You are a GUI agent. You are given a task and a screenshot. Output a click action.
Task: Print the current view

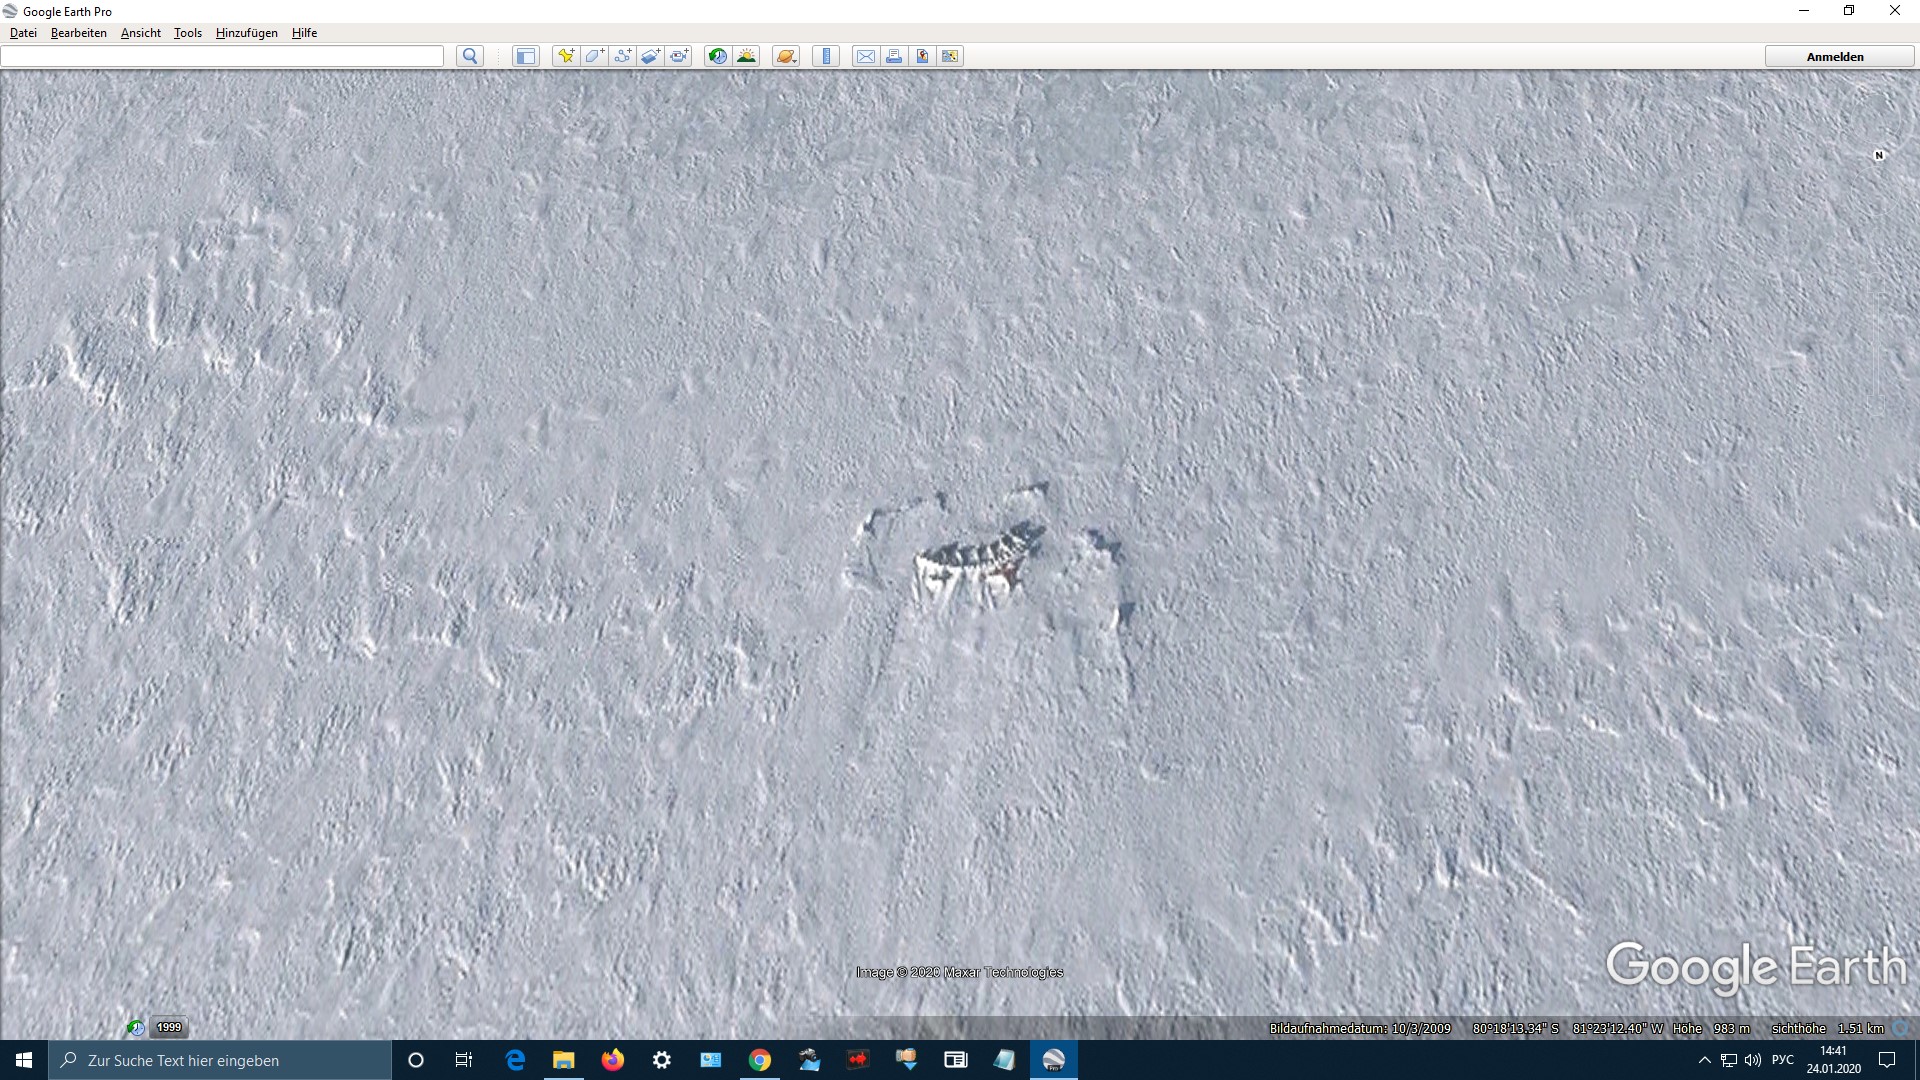coord(894,57)
